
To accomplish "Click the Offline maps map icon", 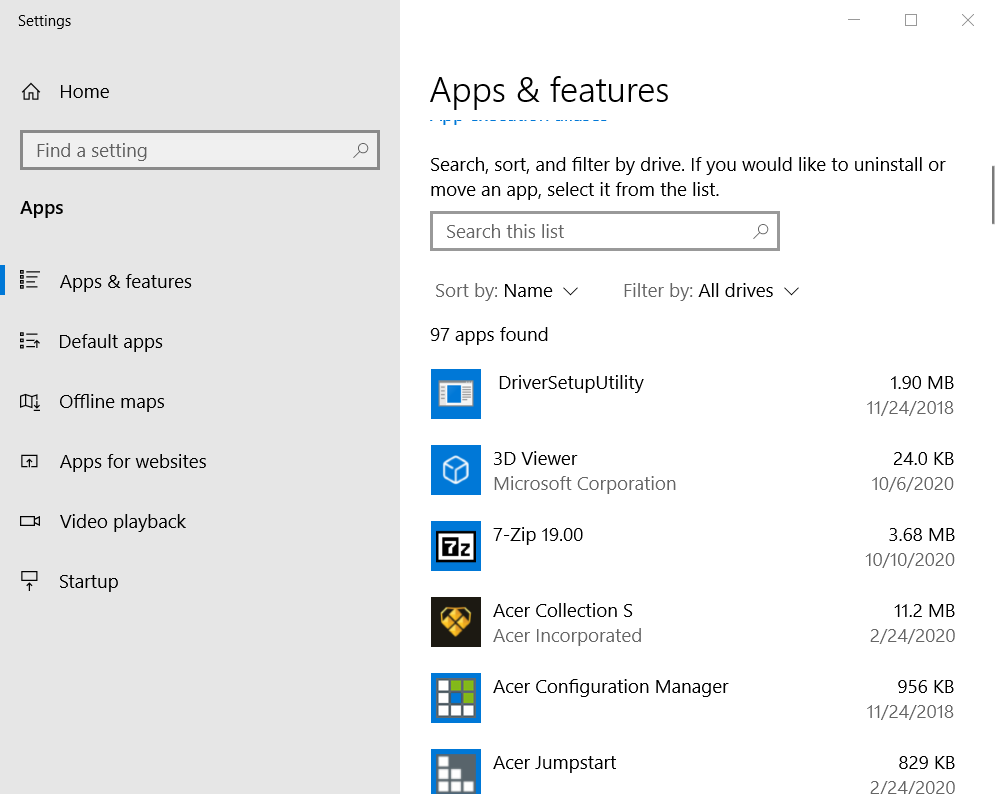I will [x=29, y=401].
